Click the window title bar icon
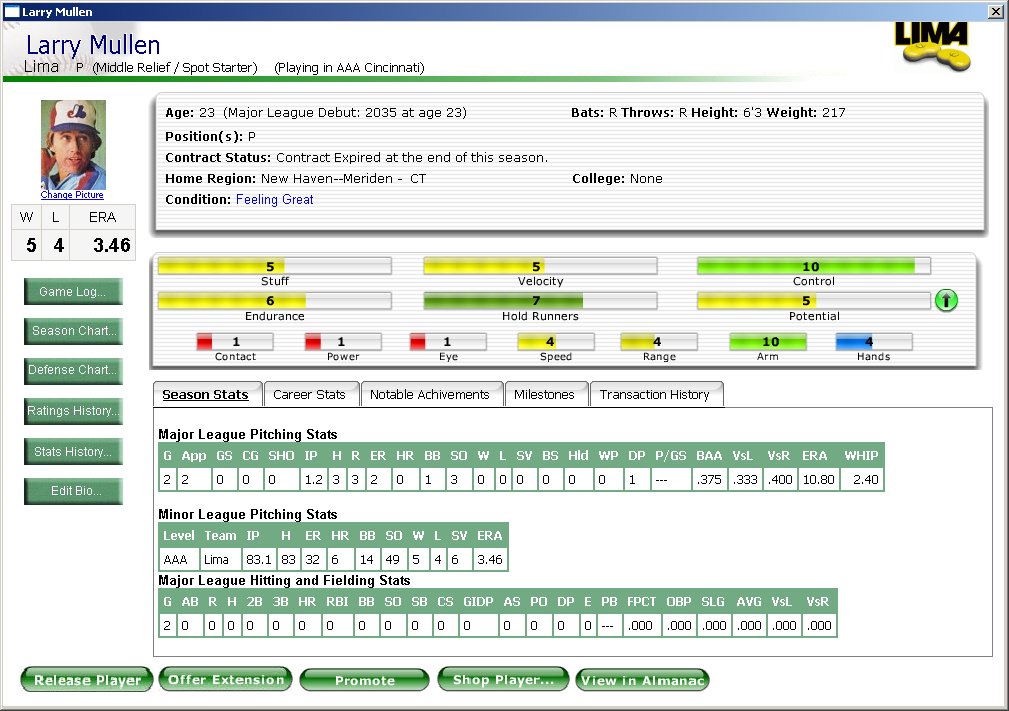The image size is (1009, 711). click(12, 11)
